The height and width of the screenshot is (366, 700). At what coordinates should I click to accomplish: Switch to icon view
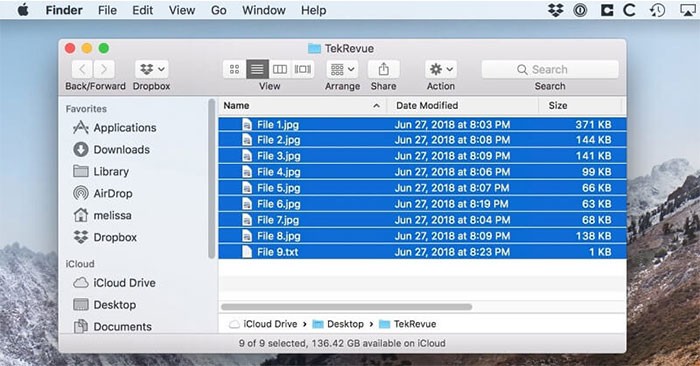click(x=234, y=69)
